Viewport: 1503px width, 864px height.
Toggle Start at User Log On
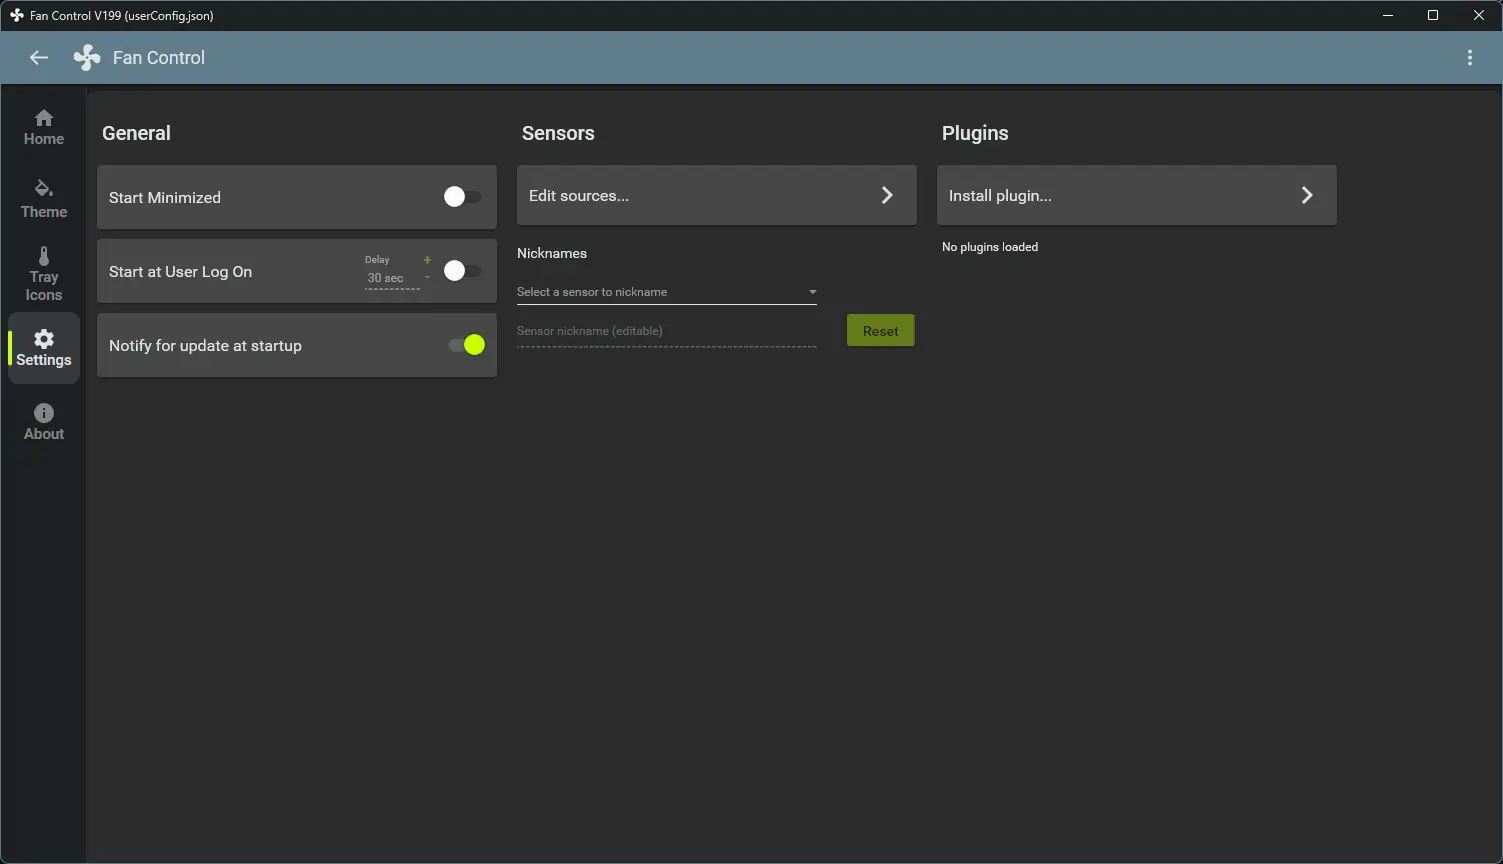(x=462, y=271)
